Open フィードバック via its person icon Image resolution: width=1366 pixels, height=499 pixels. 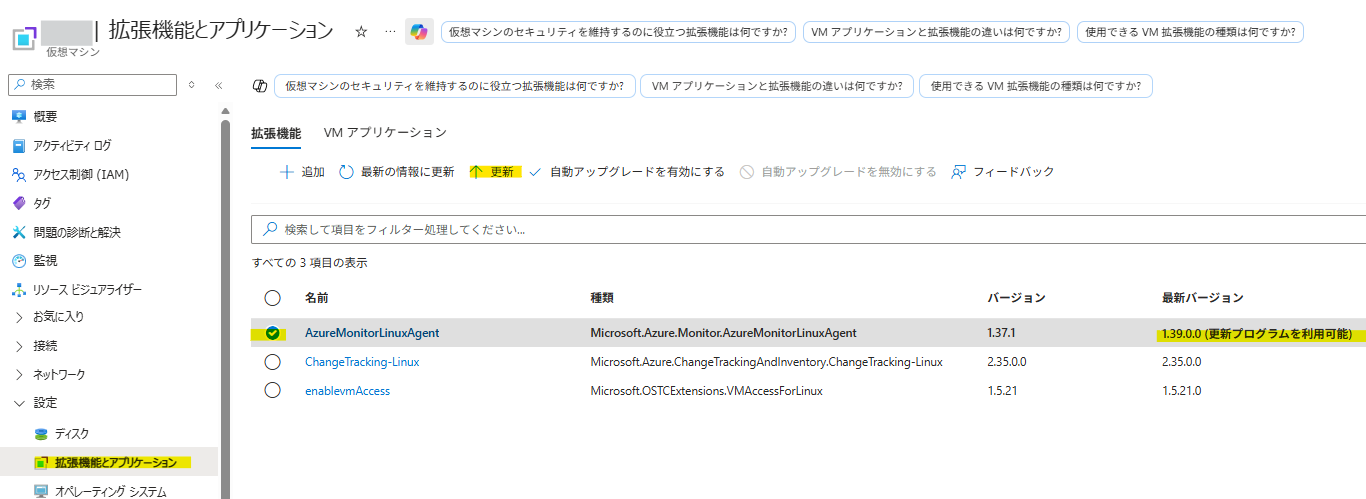959,172
